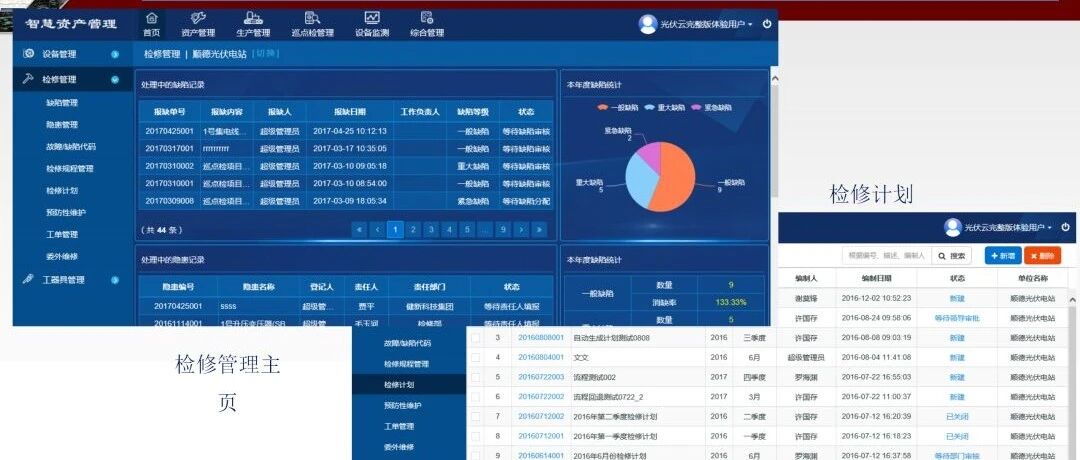Click 133.33% 消缺率 value
The image size is (1080, 460).
point(730,302)
